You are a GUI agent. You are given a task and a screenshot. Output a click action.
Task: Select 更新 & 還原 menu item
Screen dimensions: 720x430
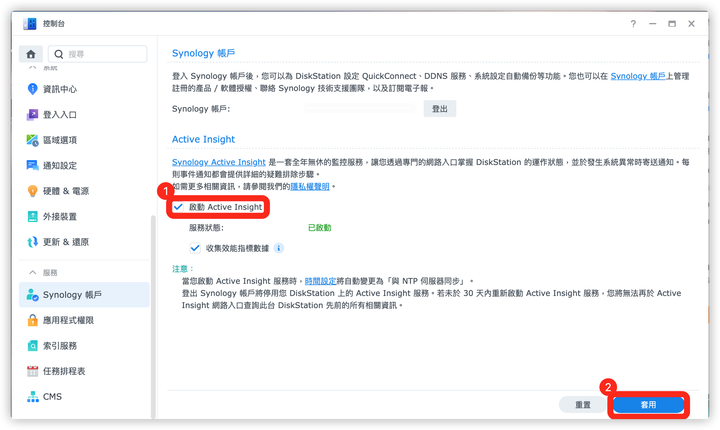[x=84, y=242]
